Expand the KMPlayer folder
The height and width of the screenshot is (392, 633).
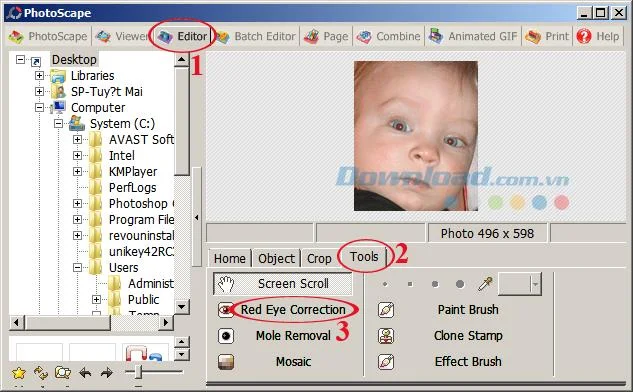[78, 172]
